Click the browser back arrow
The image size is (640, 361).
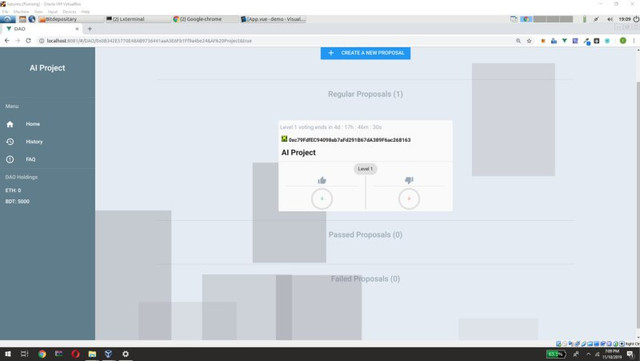click(x=7, y=40)
